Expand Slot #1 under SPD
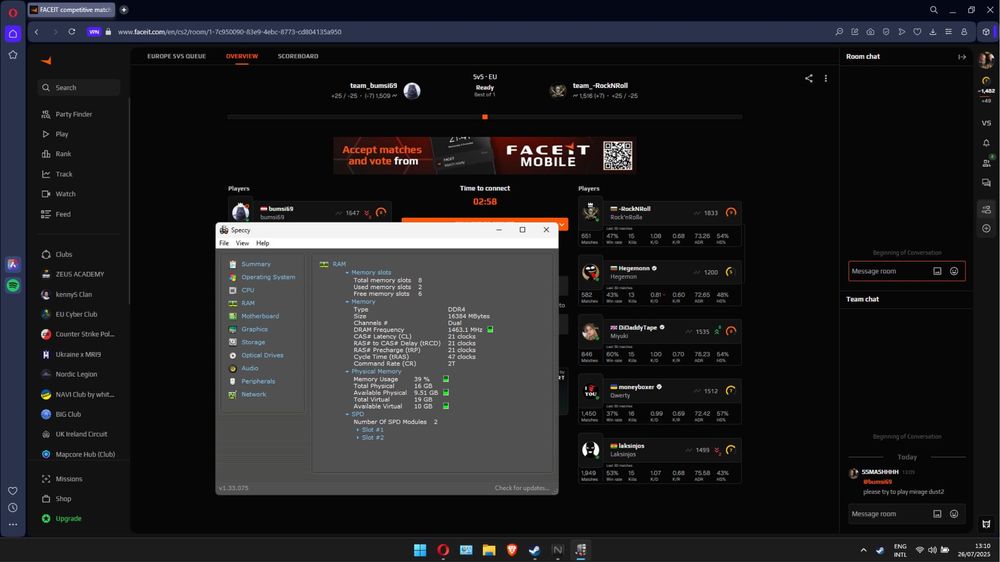 point(358,430)
